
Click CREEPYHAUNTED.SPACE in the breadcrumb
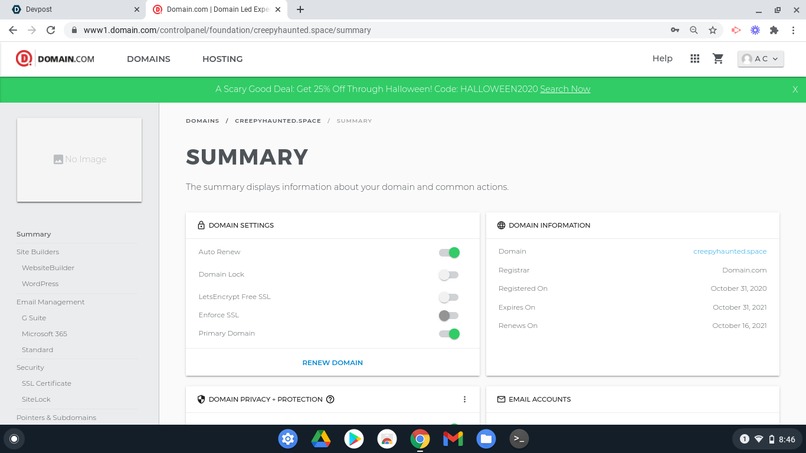[278, 121]
